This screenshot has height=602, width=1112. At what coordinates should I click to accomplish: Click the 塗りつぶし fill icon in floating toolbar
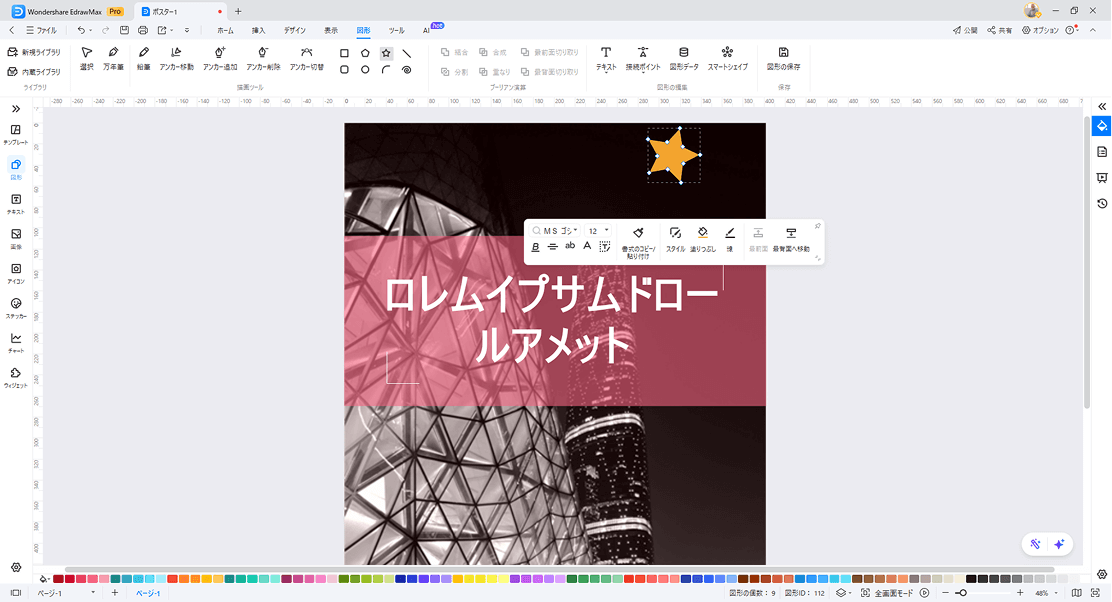[x=703, y=238]
